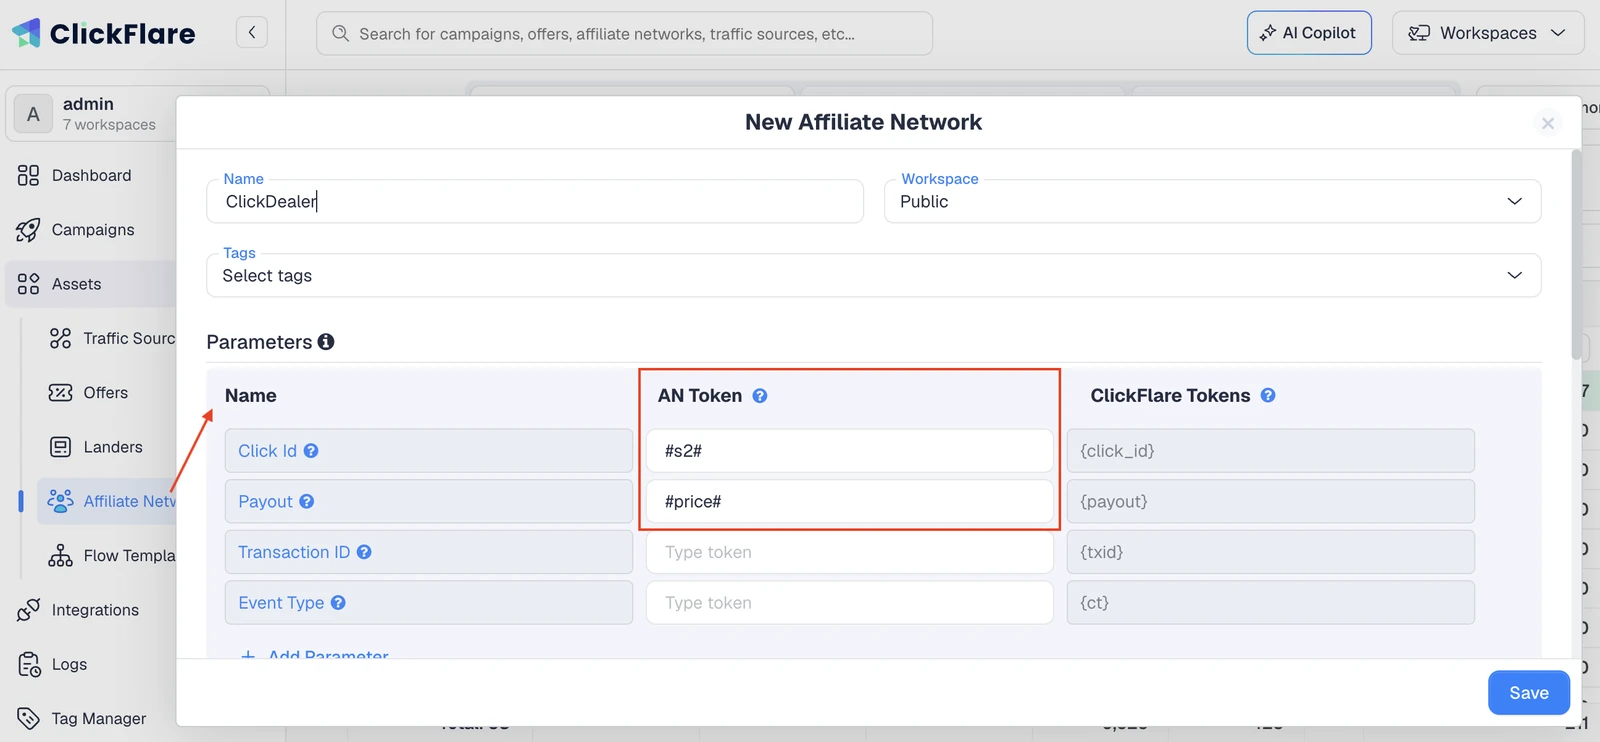Click the Click Id help icon

(311, 451)
